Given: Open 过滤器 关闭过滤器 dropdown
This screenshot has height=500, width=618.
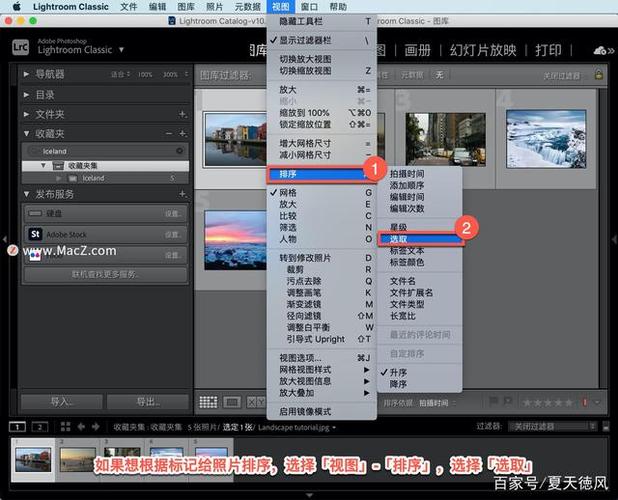Looking at the screenshot, I should (553, 426).
